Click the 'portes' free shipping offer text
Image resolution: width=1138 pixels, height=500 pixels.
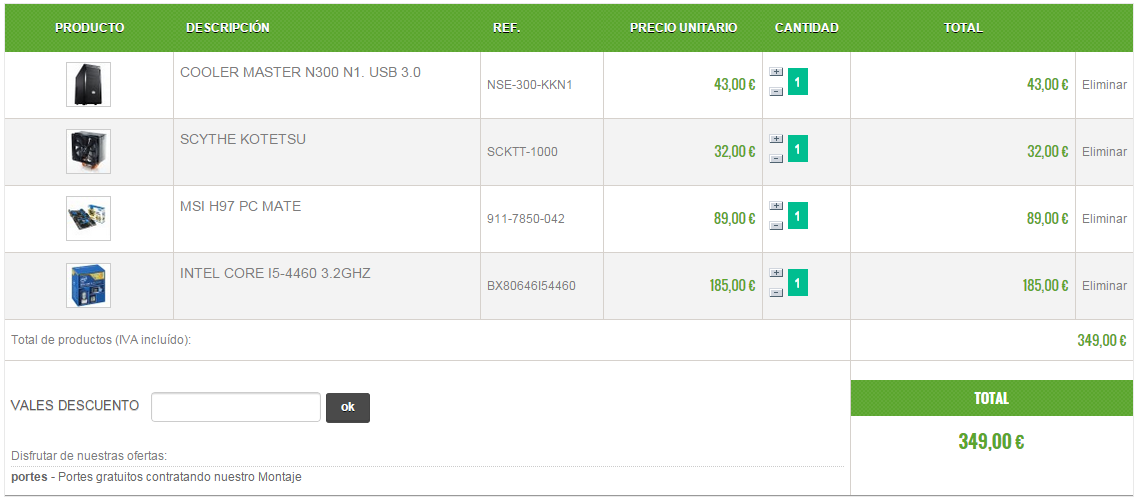(x=156, y=478)
